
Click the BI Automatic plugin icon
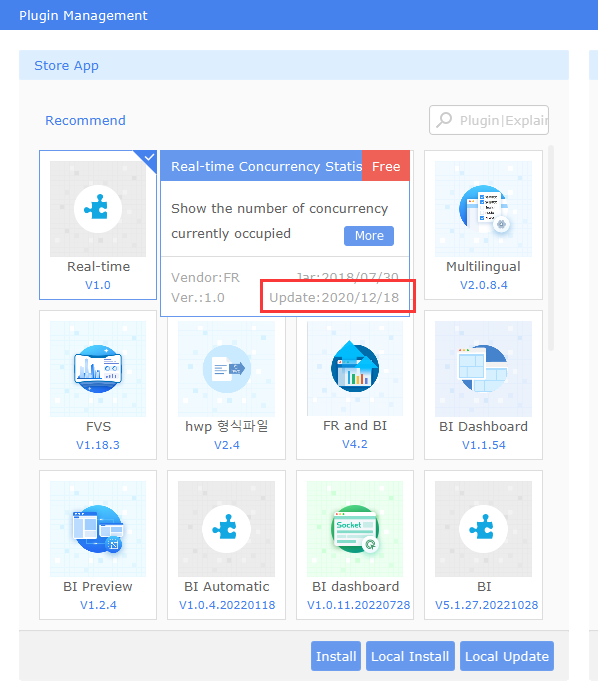[x=226, y=529]
